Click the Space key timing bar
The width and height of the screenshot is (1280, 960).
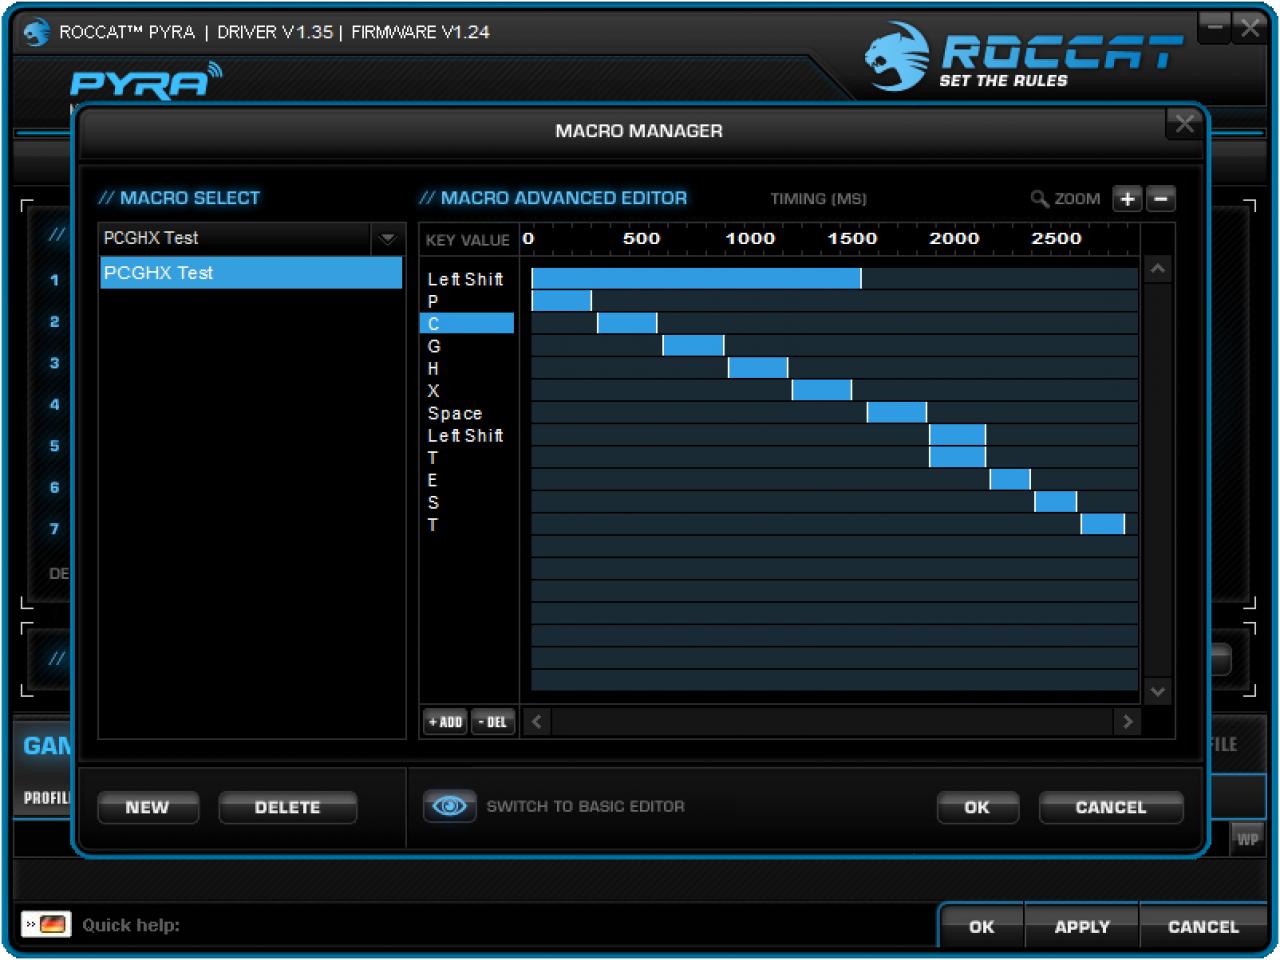[x=897, y=412]
